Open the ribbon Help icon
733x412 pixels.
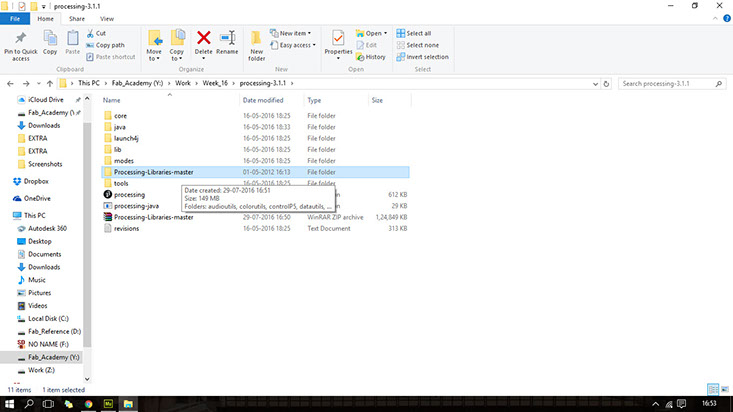[727, 19]
